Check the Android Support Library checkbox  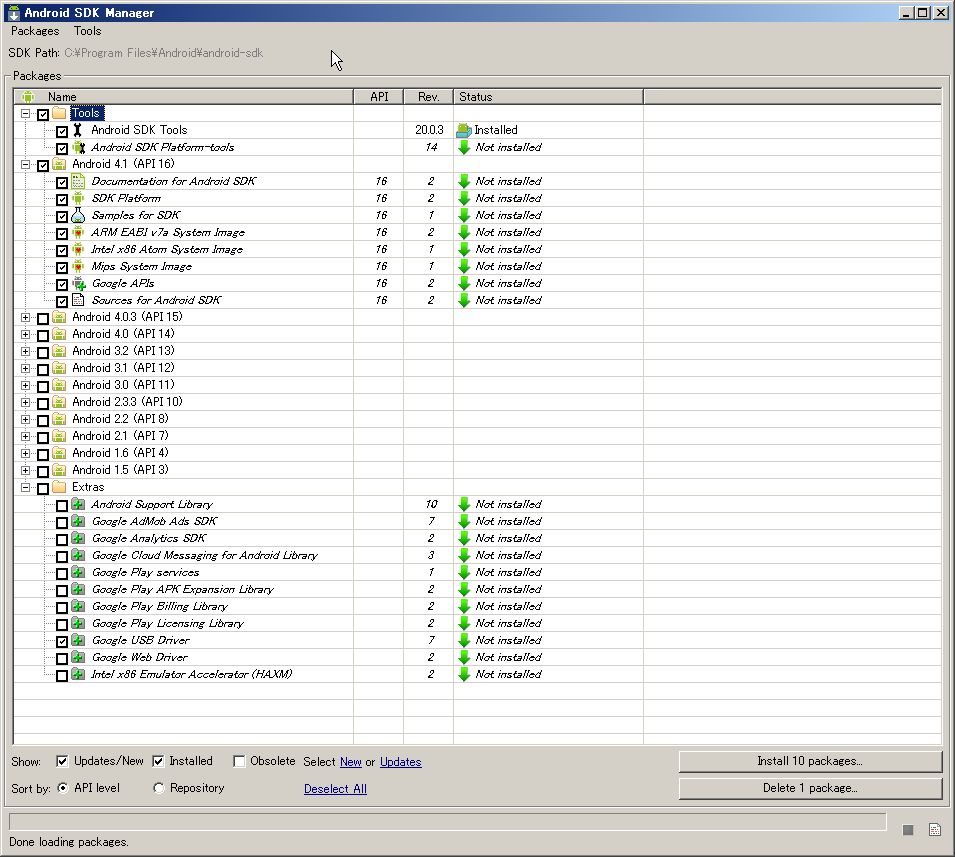[x=62, y=506]
